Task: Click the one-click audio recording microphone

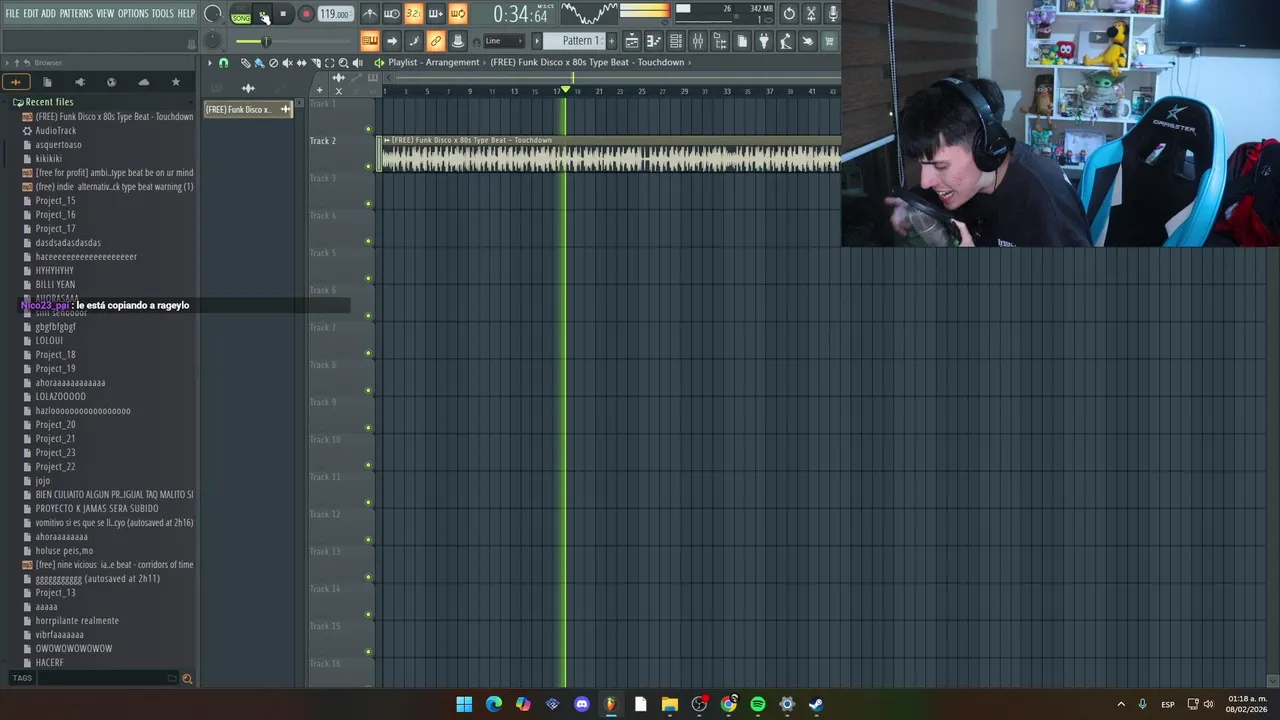Action: point(832,14)
